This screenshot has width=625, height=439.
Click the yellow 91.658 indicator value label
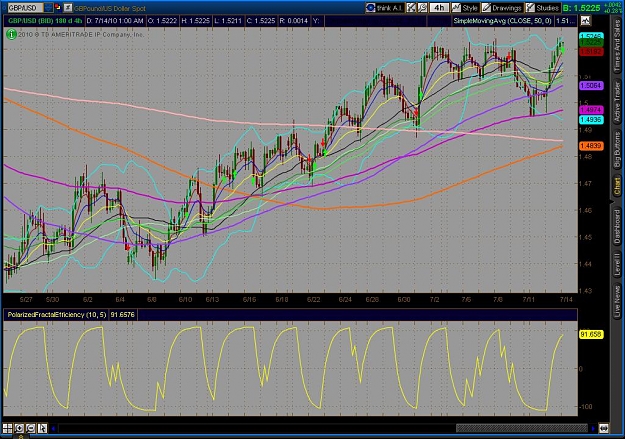(591, 334)
